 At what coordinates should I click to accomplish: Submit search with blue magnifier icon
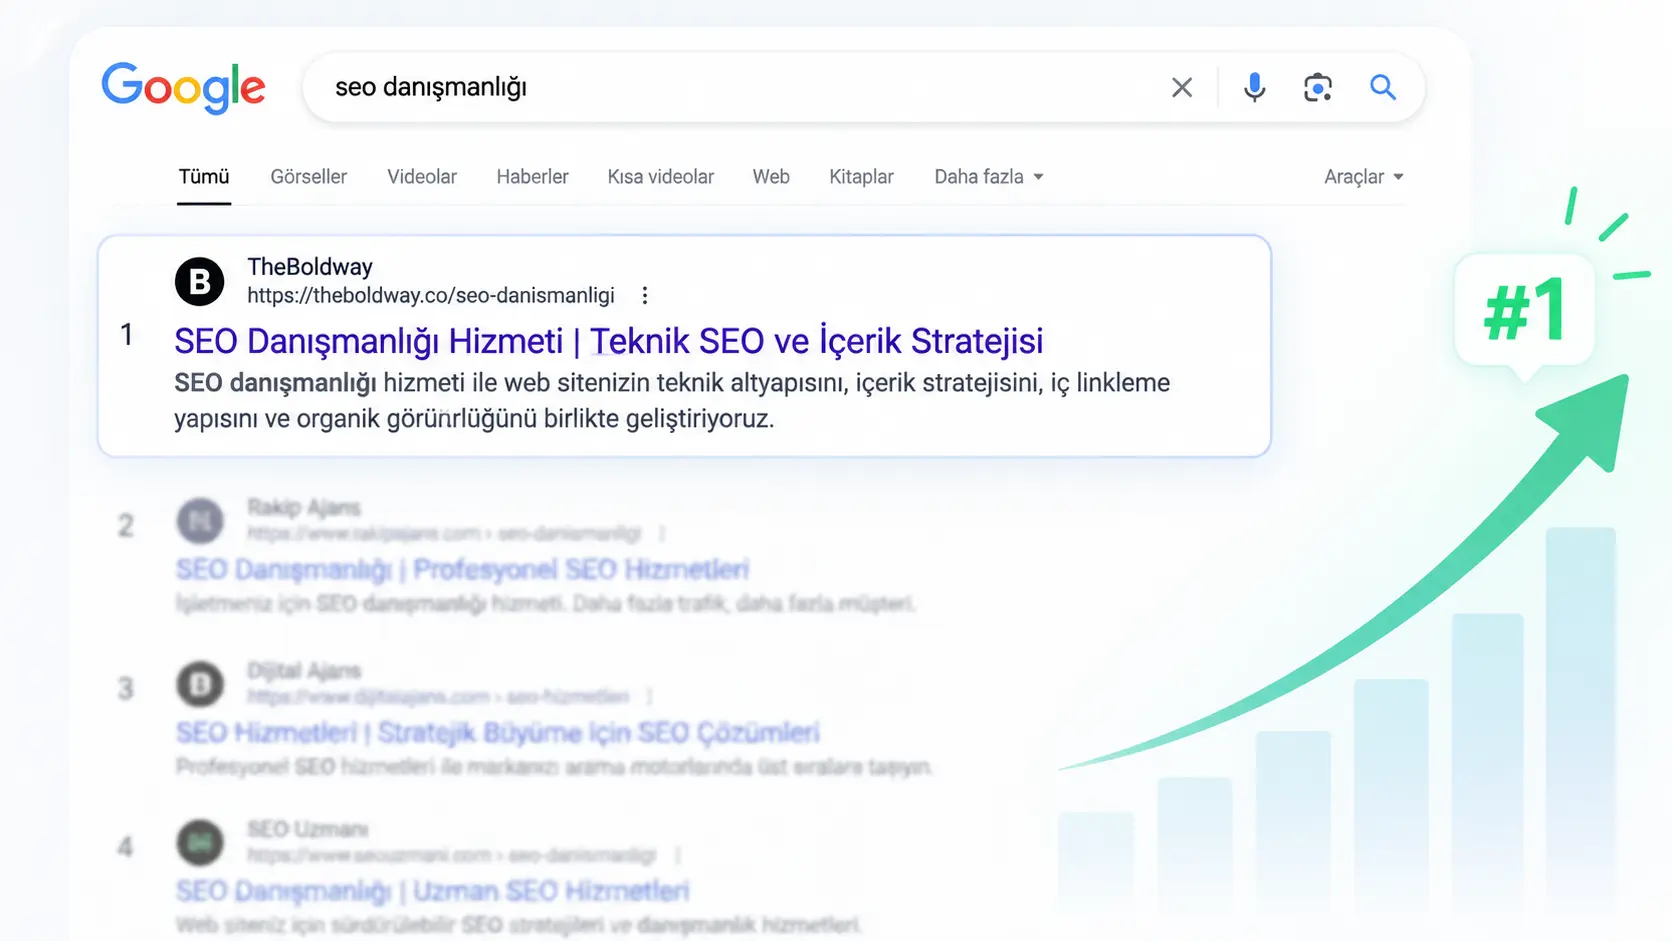pyautogui.click(x=1383, y=88)
